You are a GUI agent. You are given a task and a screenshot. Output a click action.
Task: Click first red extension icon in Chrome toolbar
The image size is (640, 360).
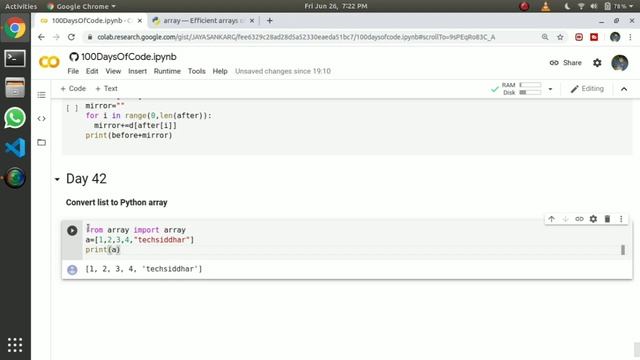click(579, 37)
